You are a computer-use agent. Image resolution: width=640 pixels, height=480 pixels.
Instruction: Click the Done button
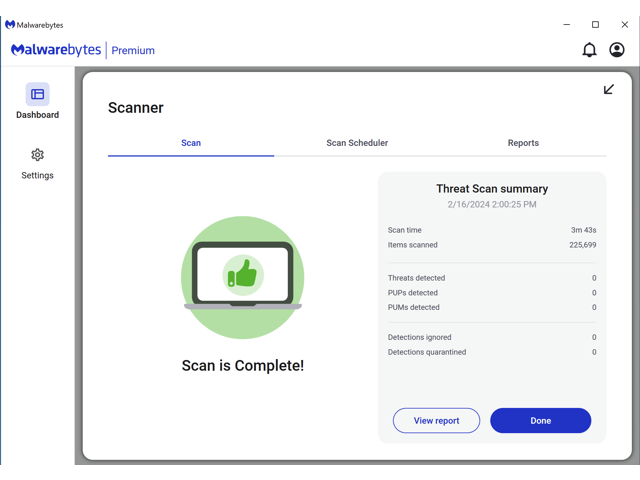tap(540, 420)
